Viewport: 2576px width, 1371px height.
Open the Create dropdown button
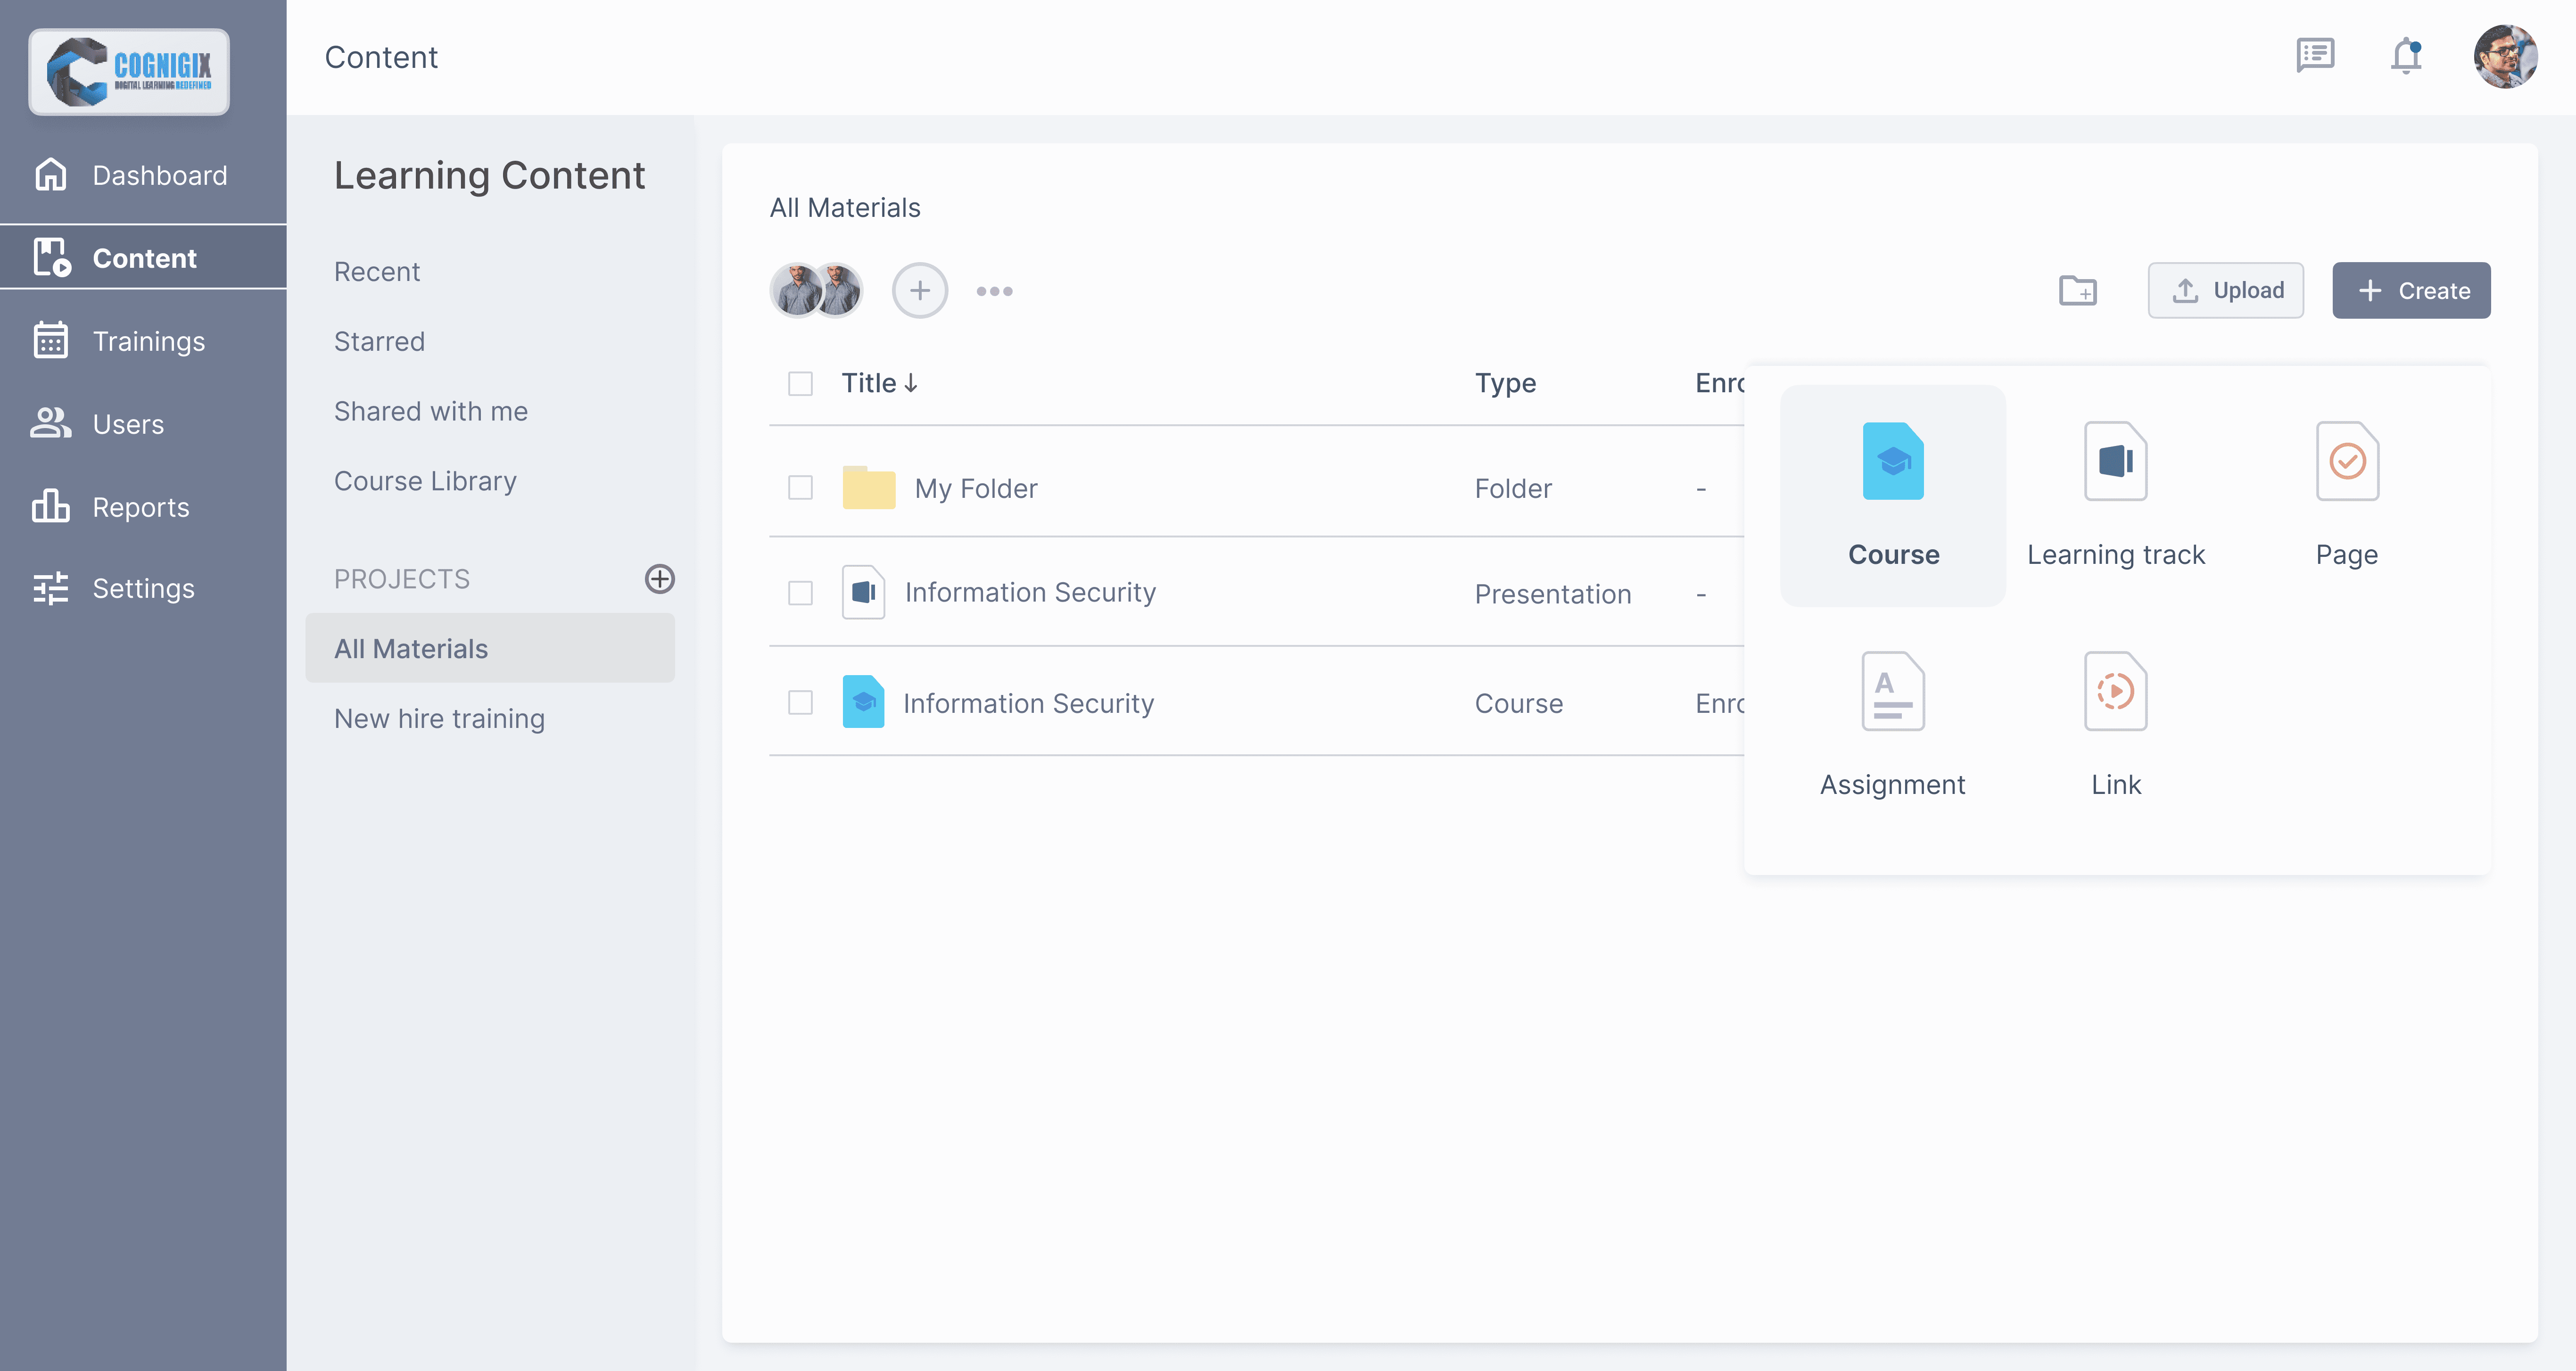[2411, 291]
